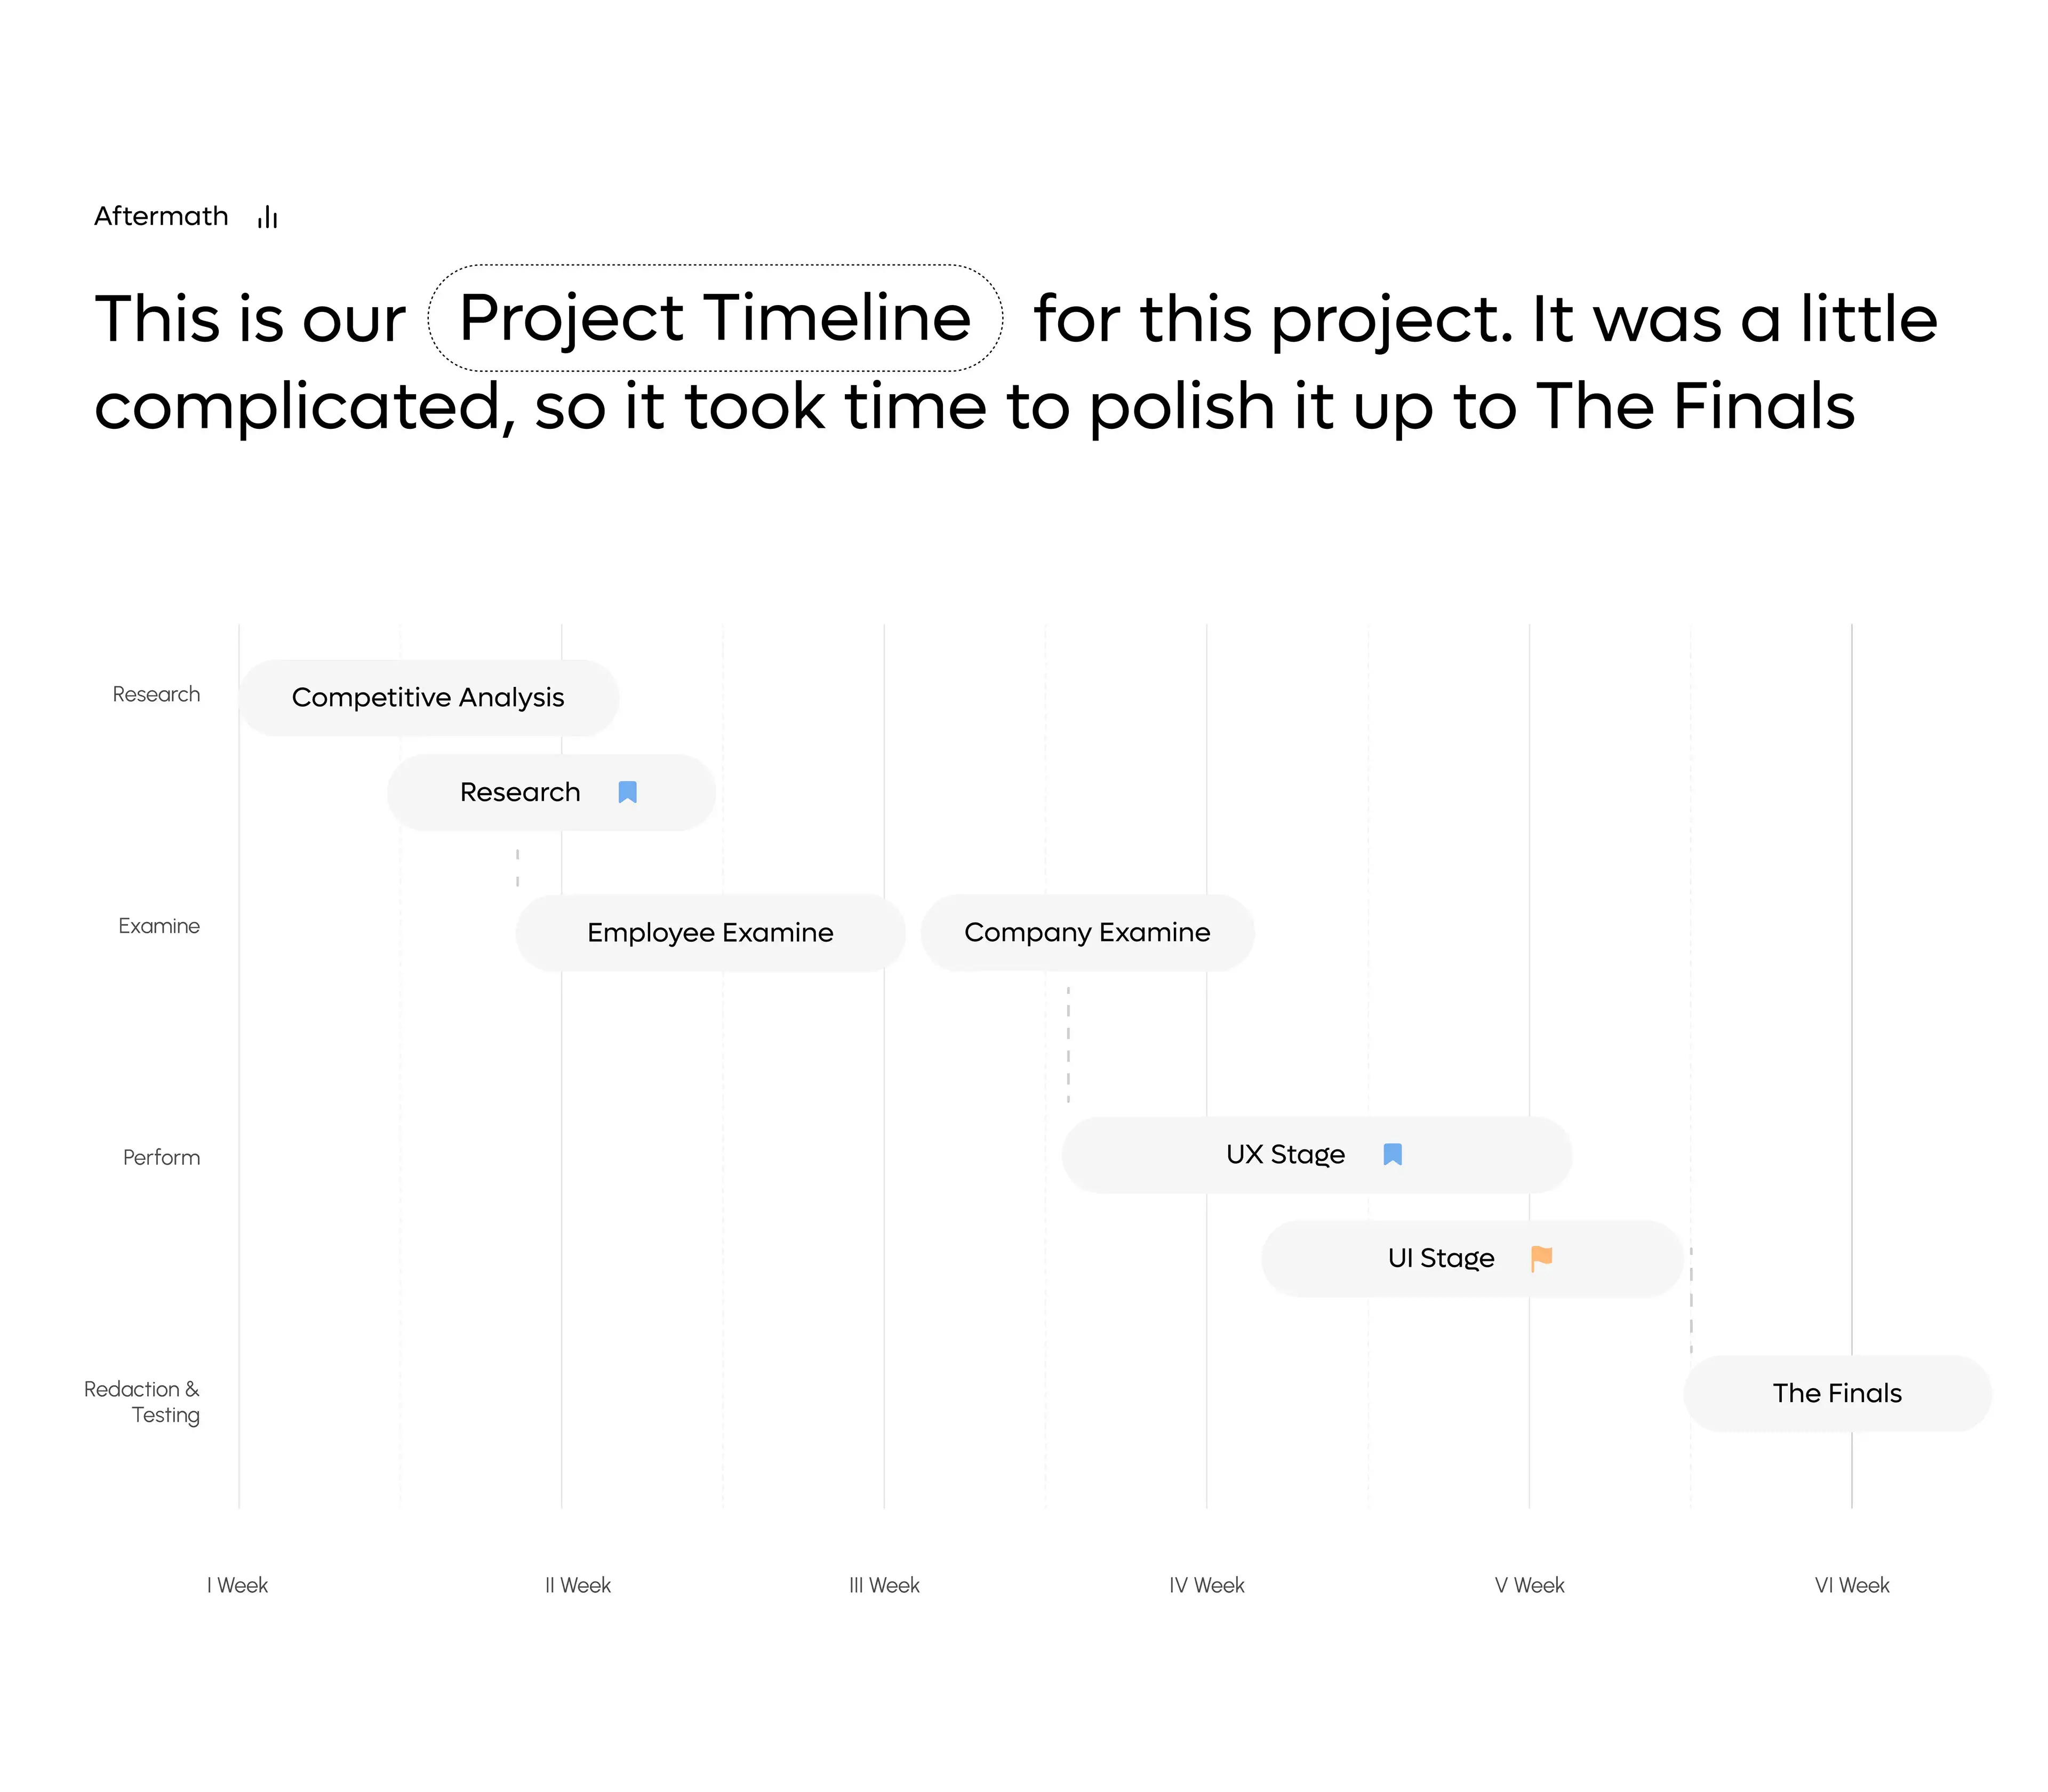Click the I Week axis label
The image size is (2048, 1792).
click(x=237, y=1585)
